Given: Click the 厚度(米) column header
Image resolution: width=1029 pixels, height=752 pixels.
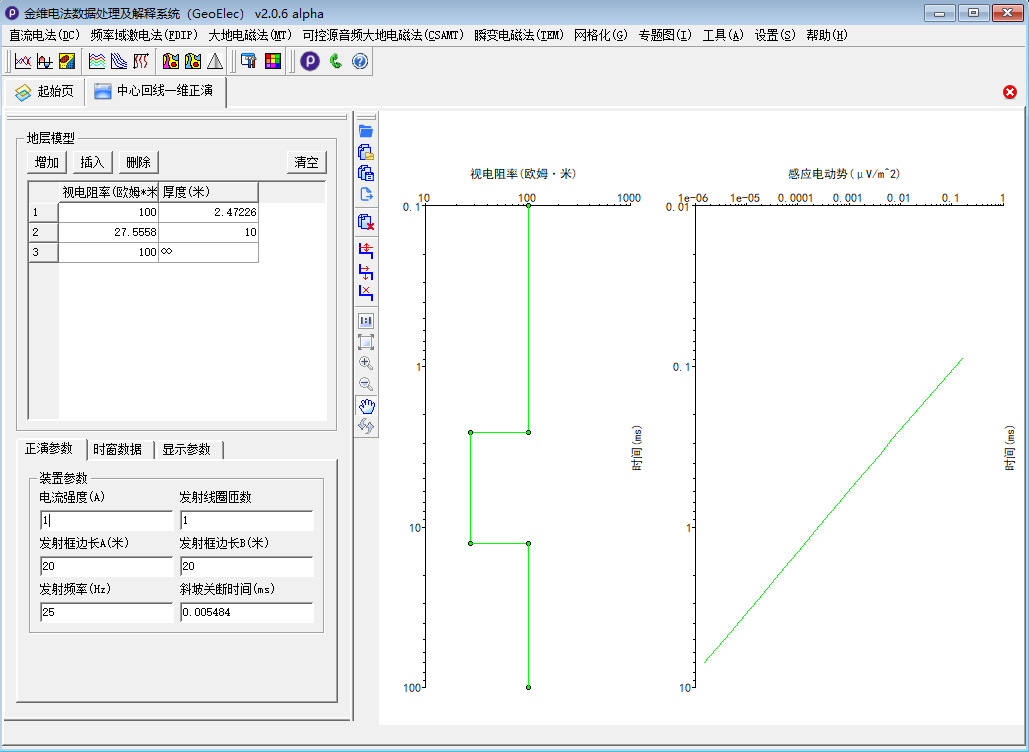Looking at the screenshot, I should tap(208, 192).
